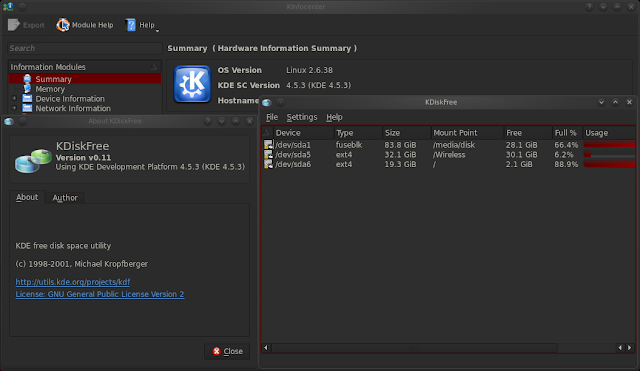Click the KDiskFree window menu icon in titlebar
640x371 pixels.
pyautogui.click(x=267, y=102)
